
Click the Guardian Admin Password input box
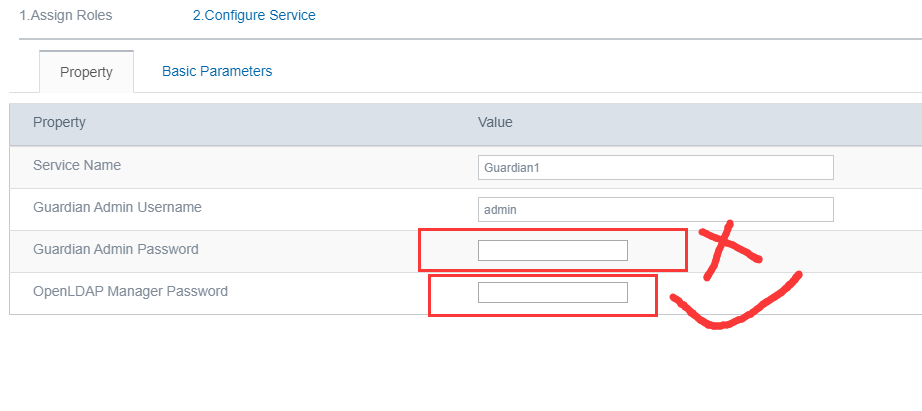(552, 250)
